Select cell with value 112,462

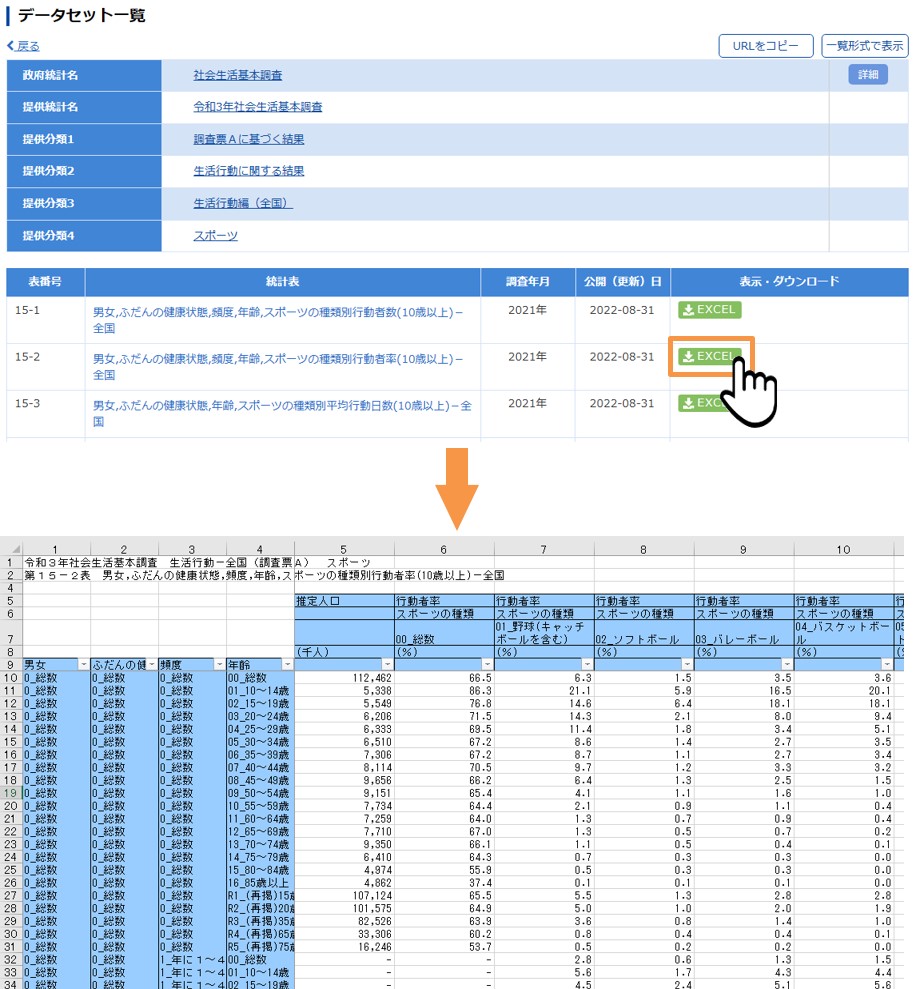(x=344, y=678)
